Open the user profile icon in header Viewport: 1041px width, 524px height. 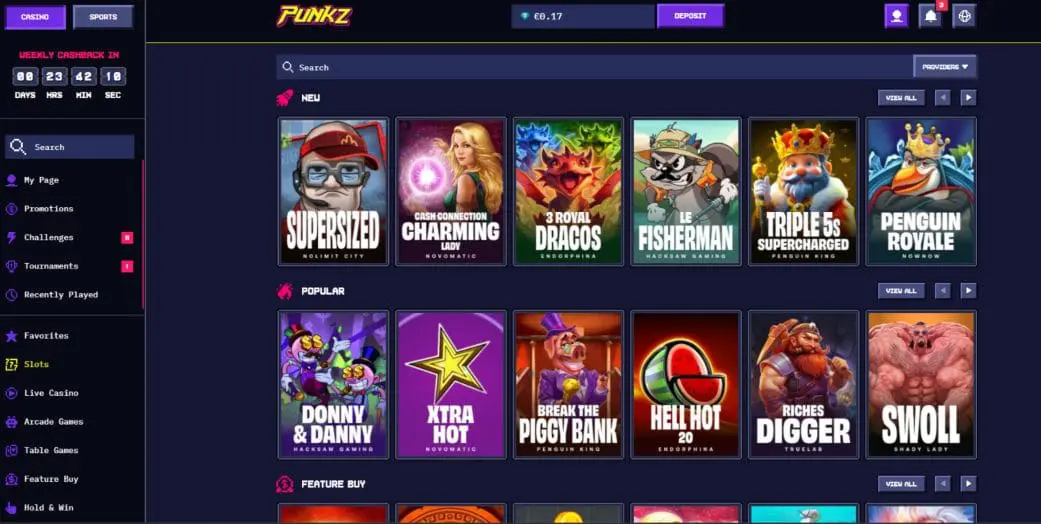[x=896, y=16]
